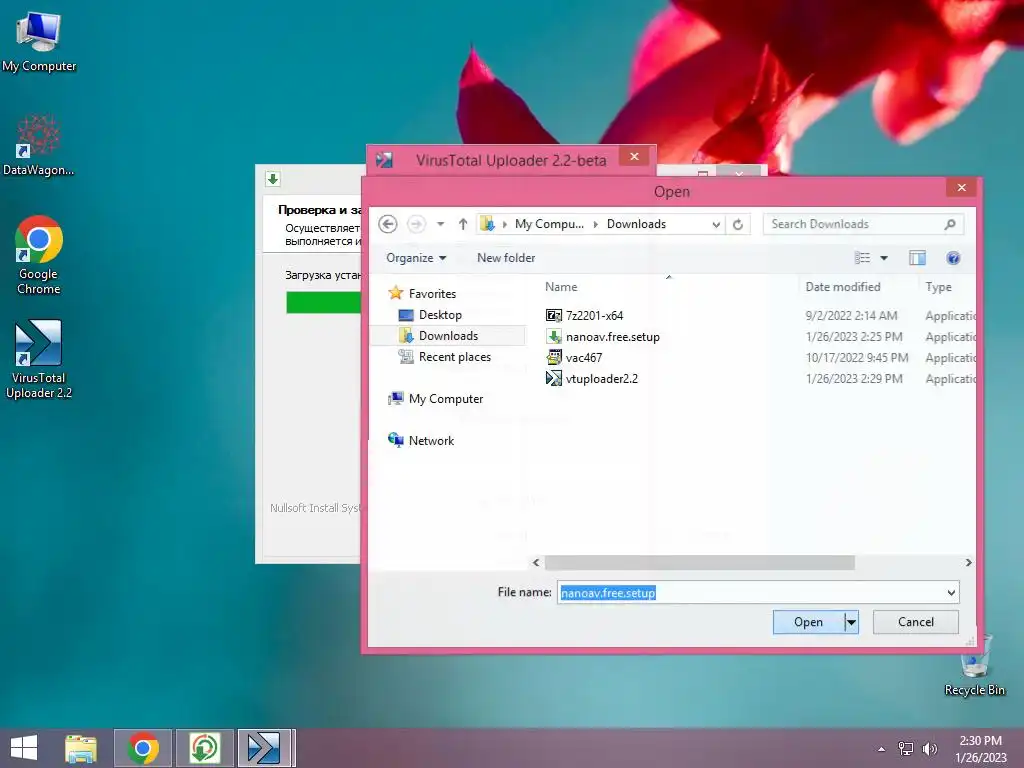
Task: Open the recent locations dropdown arrow
Action: point(441,224)
